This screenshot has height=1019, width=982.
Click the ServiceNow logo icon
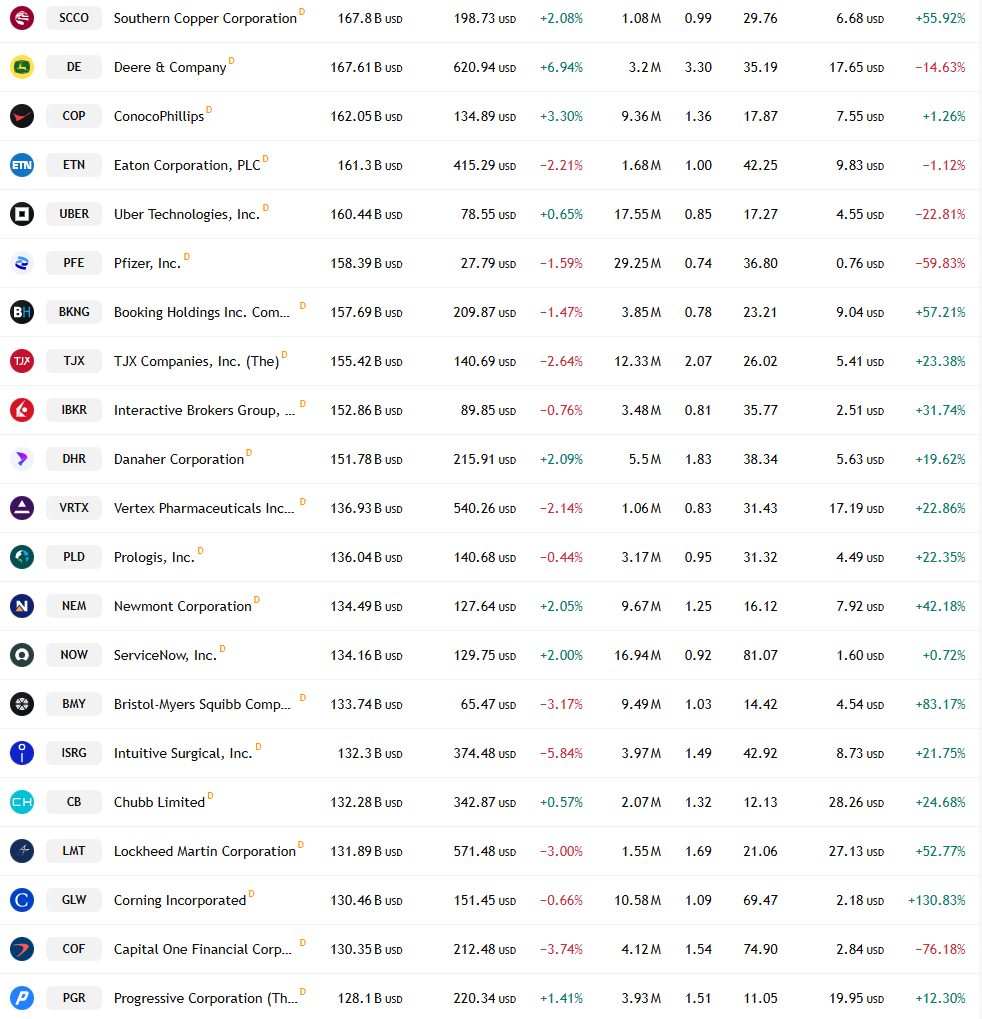[x=22, y=654]
